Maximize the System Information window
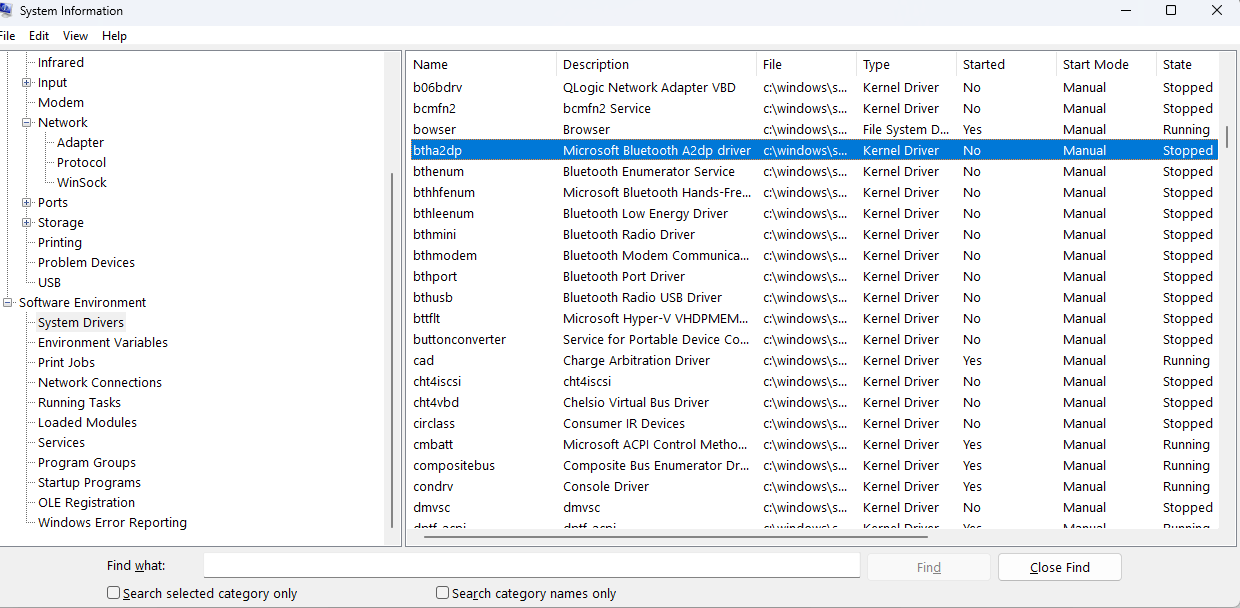 (1171, 11)
